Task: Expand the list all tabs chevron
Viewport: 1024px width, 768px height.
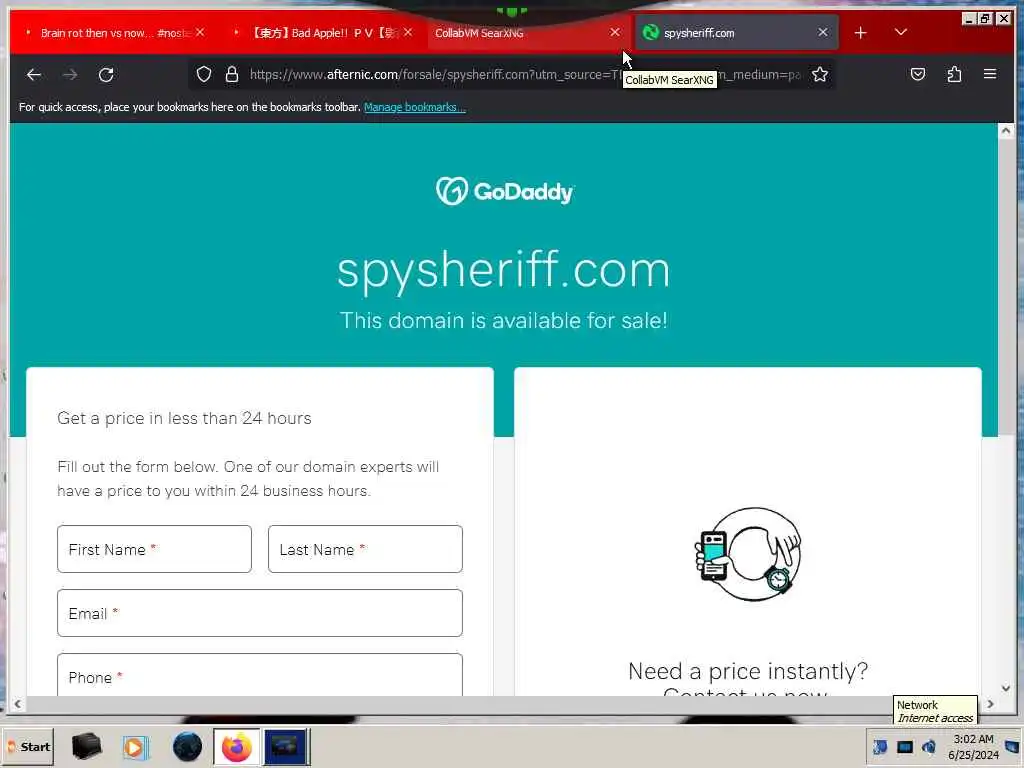Action: [x=901, y=32]
